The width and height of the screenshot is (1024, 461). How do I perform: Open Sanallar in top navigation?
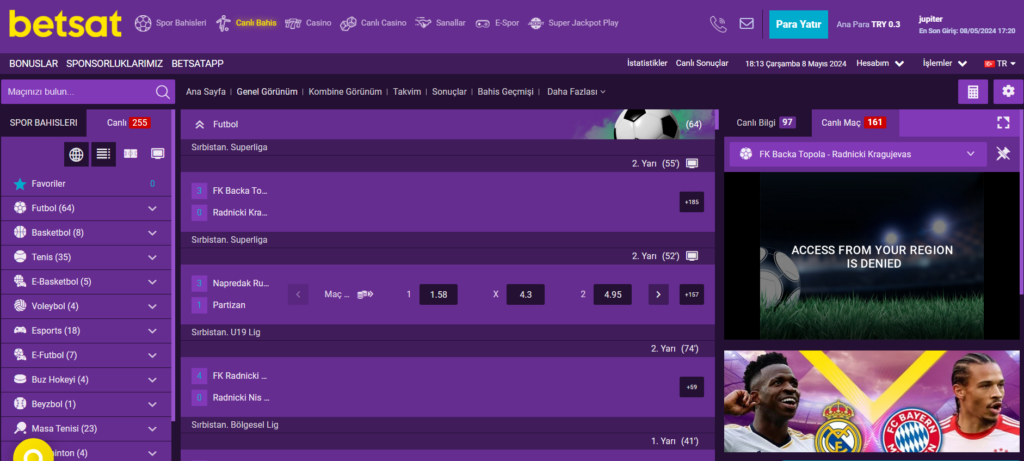440,24
